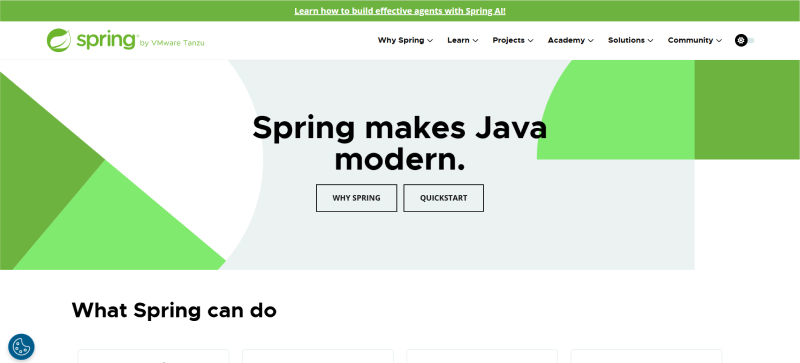The image size is (800, 363).
Task: Expand the Projects menu
Action: pyautogui.click(x=513, y=40)
